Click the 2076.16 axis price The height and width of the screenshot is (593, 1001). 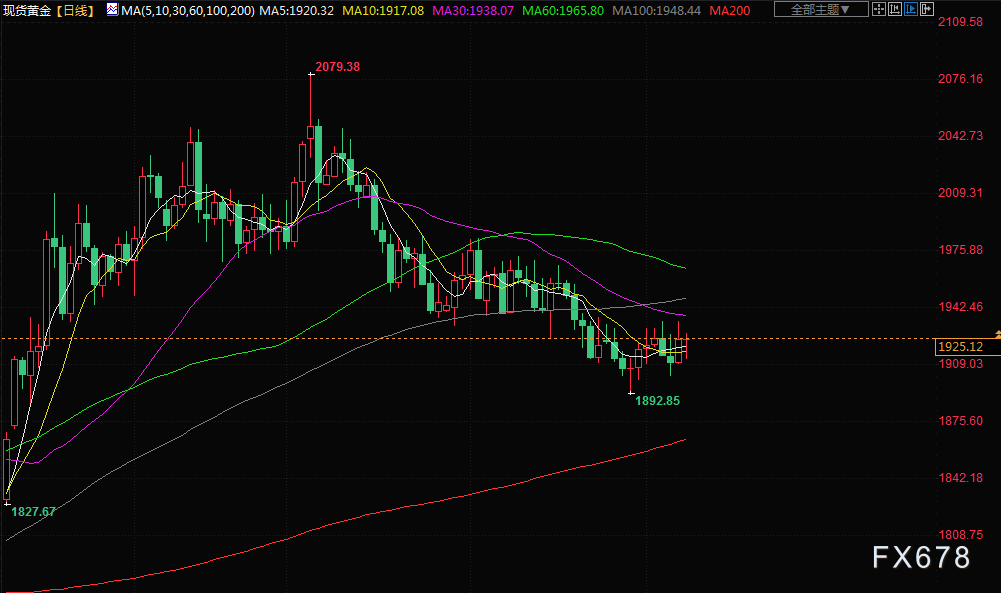(961, 79)
